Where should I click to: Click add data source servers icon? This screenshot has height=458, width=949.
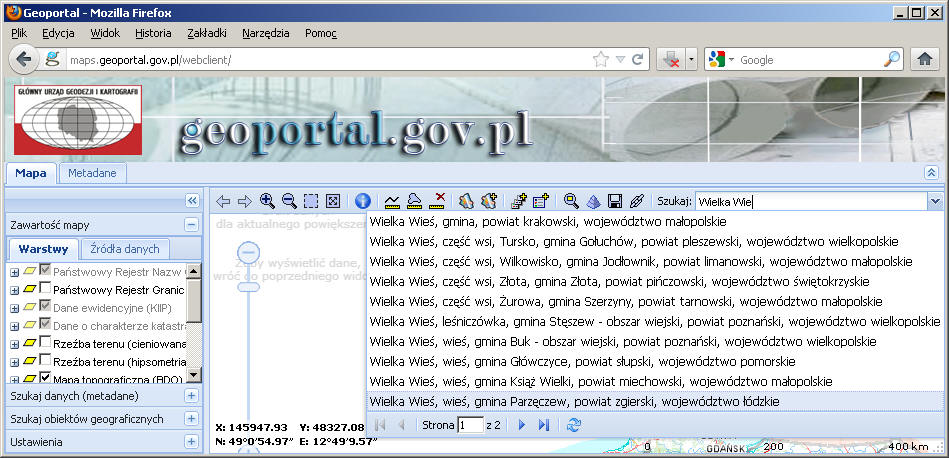pyautogui.click(x=519, y=201)
